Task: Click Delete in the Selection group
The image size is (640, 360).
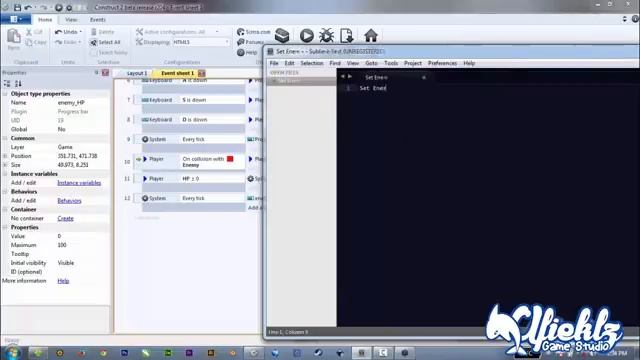Action: tap(102, 32)
